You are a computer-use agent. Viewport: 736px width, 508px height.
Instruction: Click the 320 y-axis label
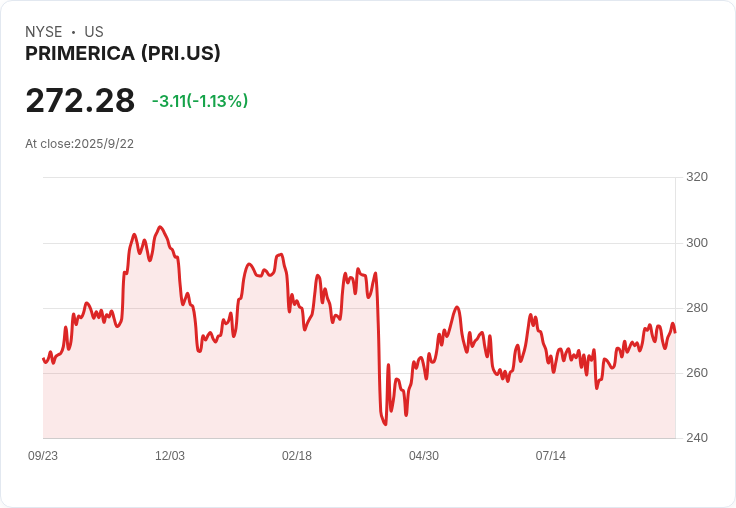[696, 177]
